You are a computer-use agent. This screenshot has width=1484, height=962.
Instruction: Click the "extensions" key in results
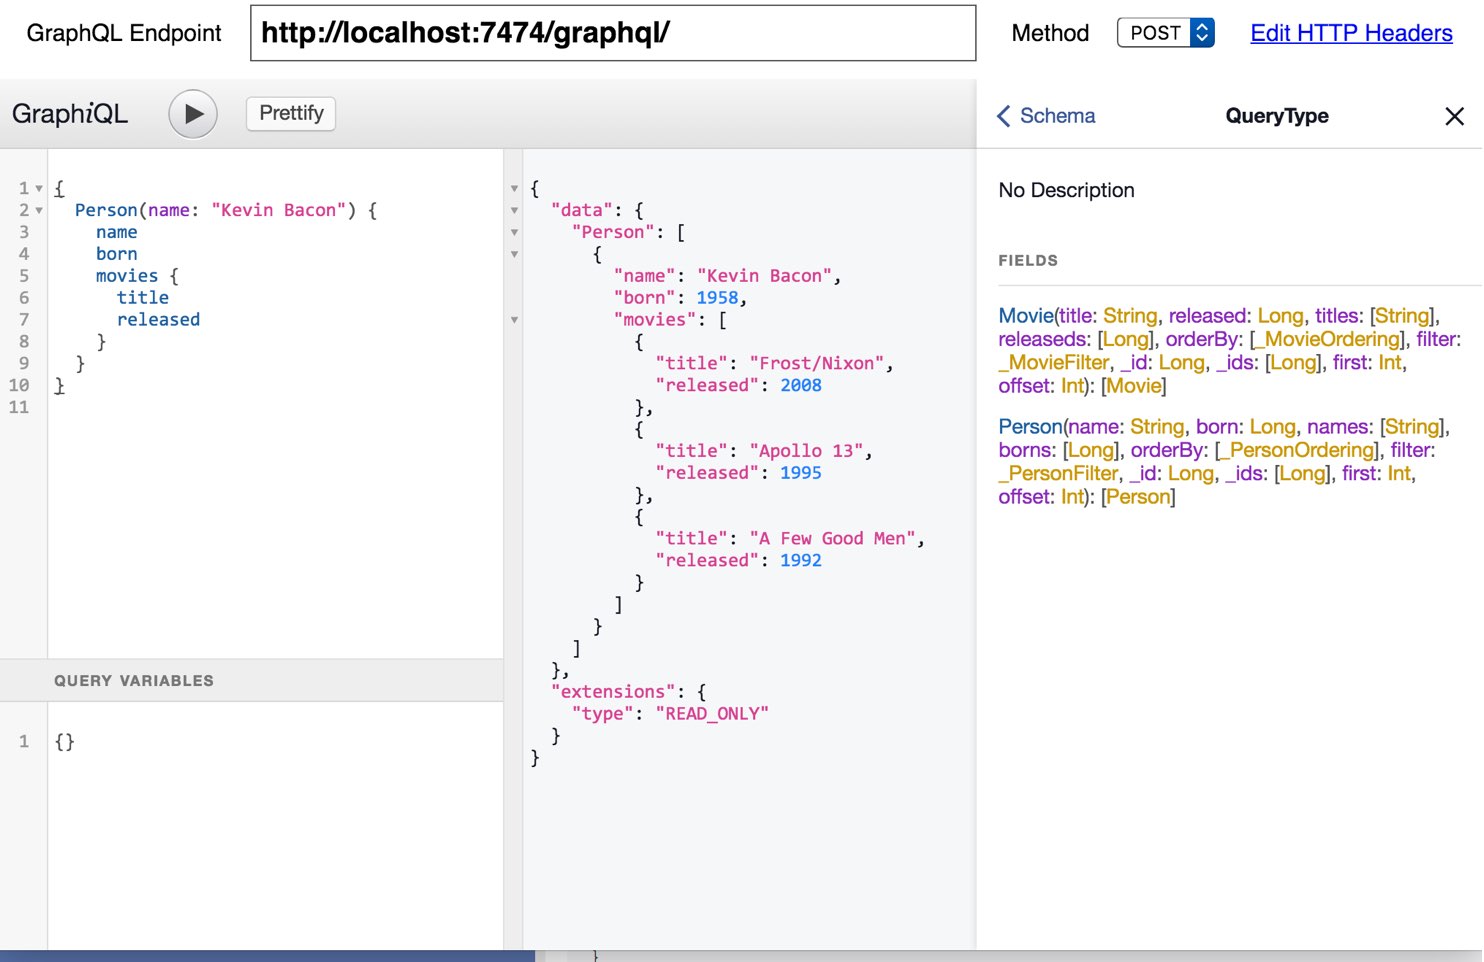(x=613, y=692)
